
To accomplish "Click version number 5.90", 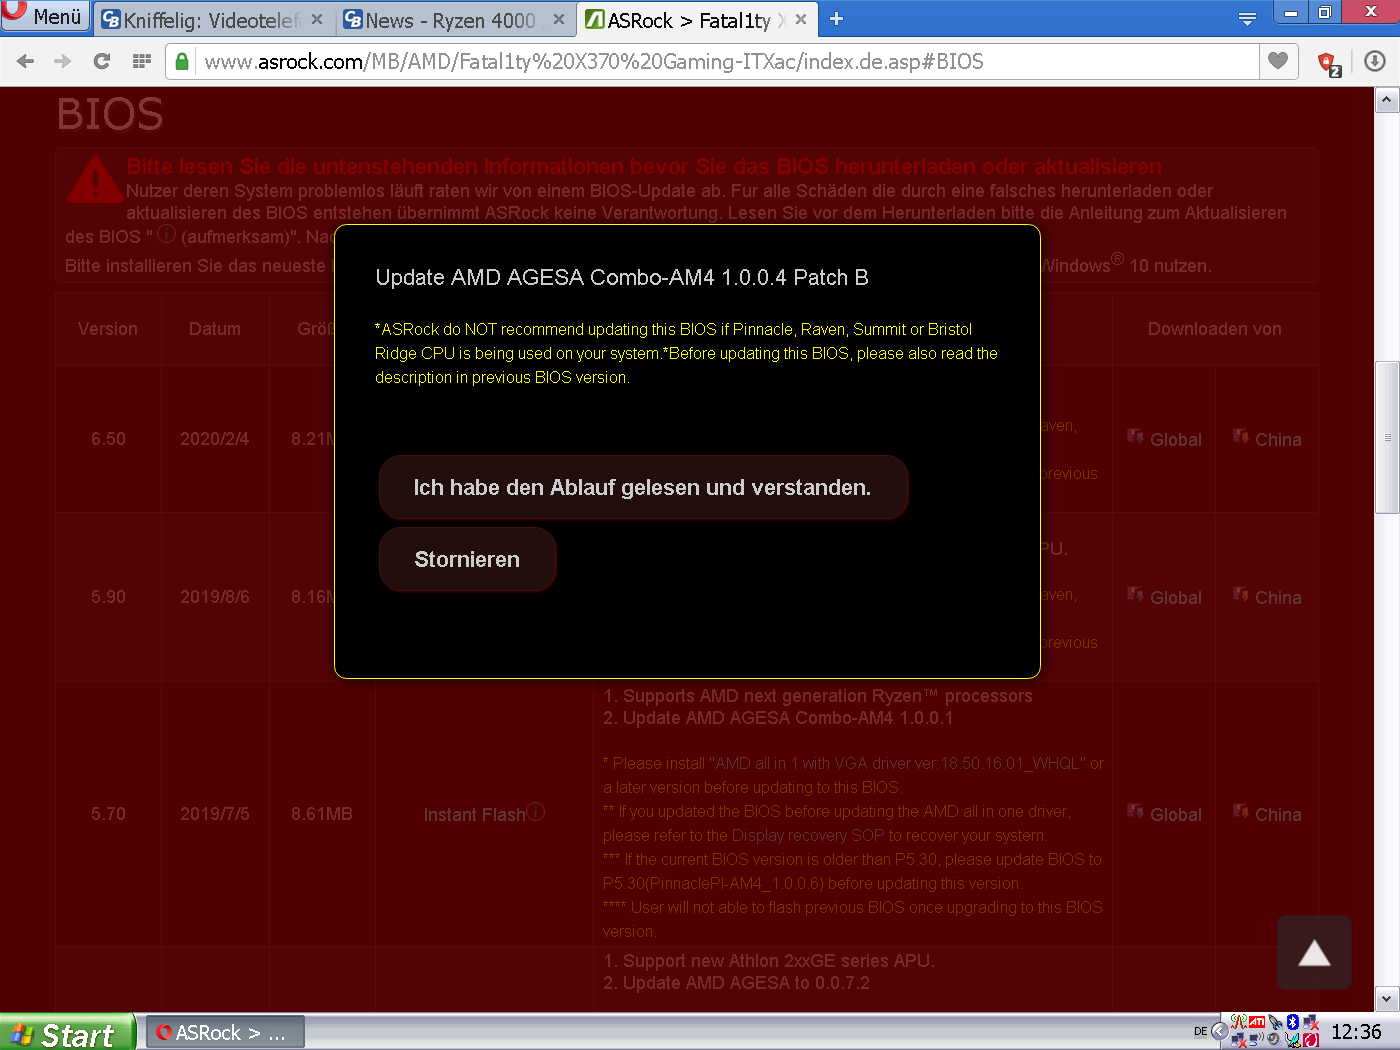I will click(108, 597).
